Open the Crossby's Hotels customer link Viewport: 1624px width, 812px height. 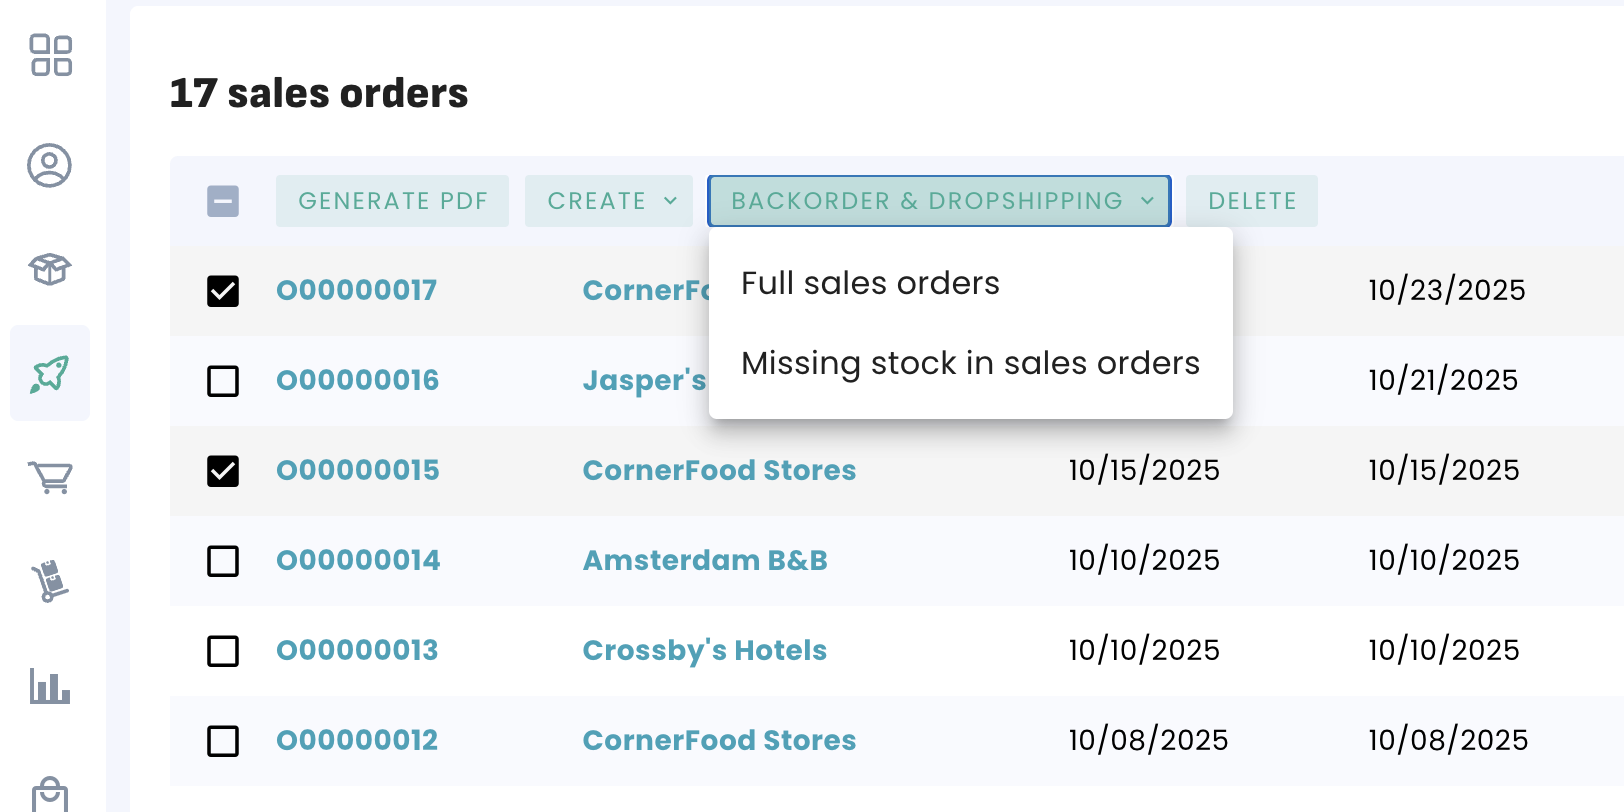tap(705, 650)
